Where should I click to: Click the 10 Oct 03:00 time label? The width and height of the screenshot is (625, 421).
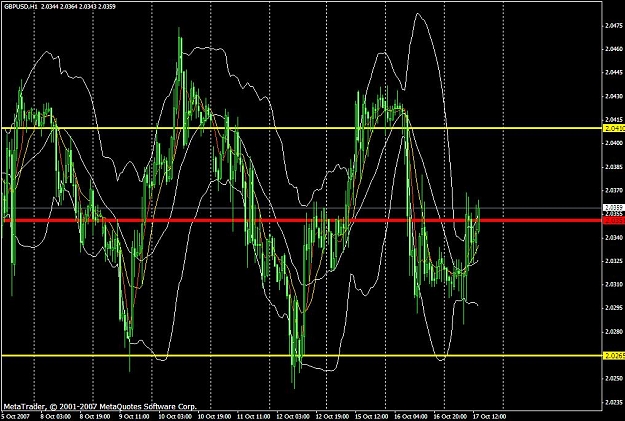[x=174, y=417]
